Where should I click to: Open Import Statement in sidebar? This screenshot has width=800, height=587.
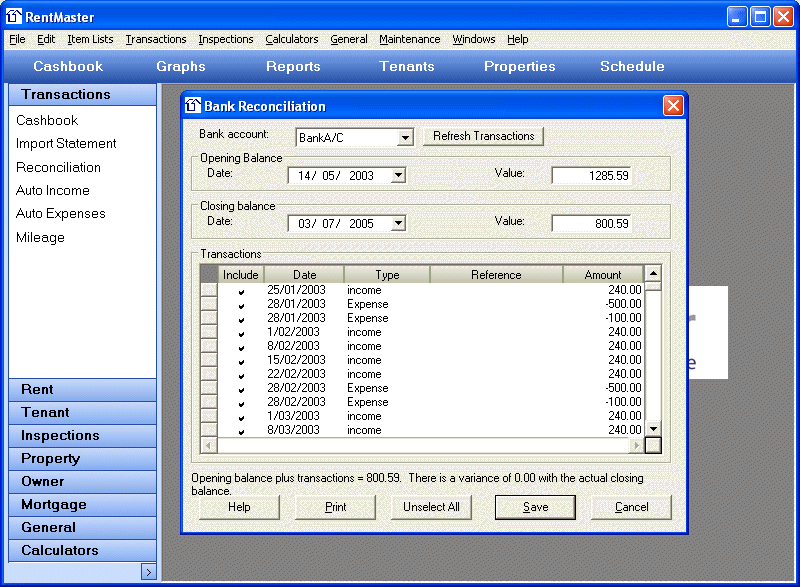point(66,144)
